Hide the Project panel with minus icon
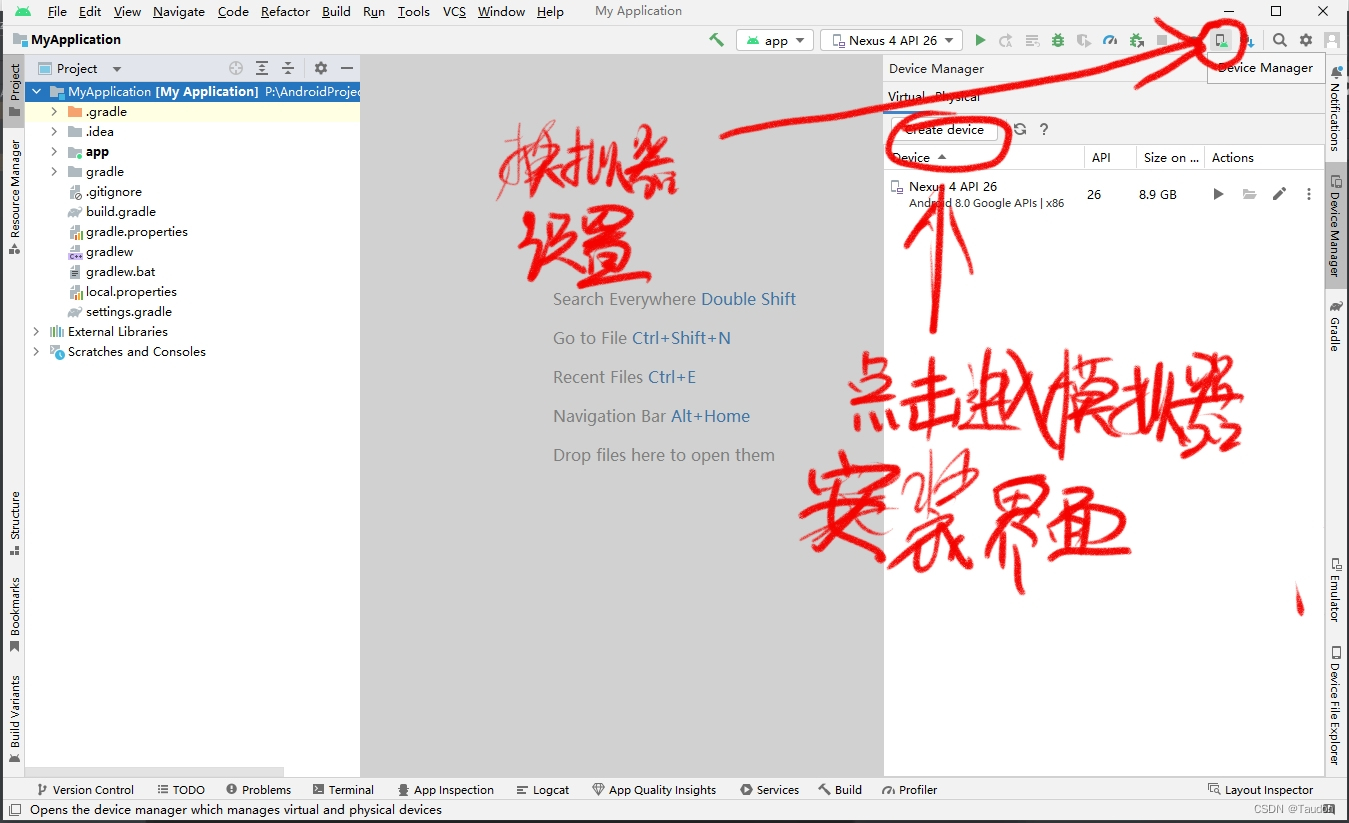The width and height of the screenshot is (1349, 823). (x=347, y=68)
